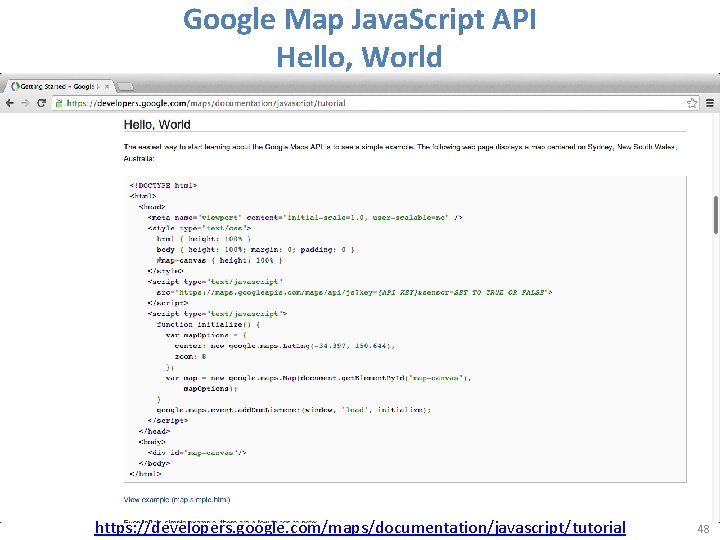
Task: Click the vertical scrollbar thumb
Action: pos(715,215)
